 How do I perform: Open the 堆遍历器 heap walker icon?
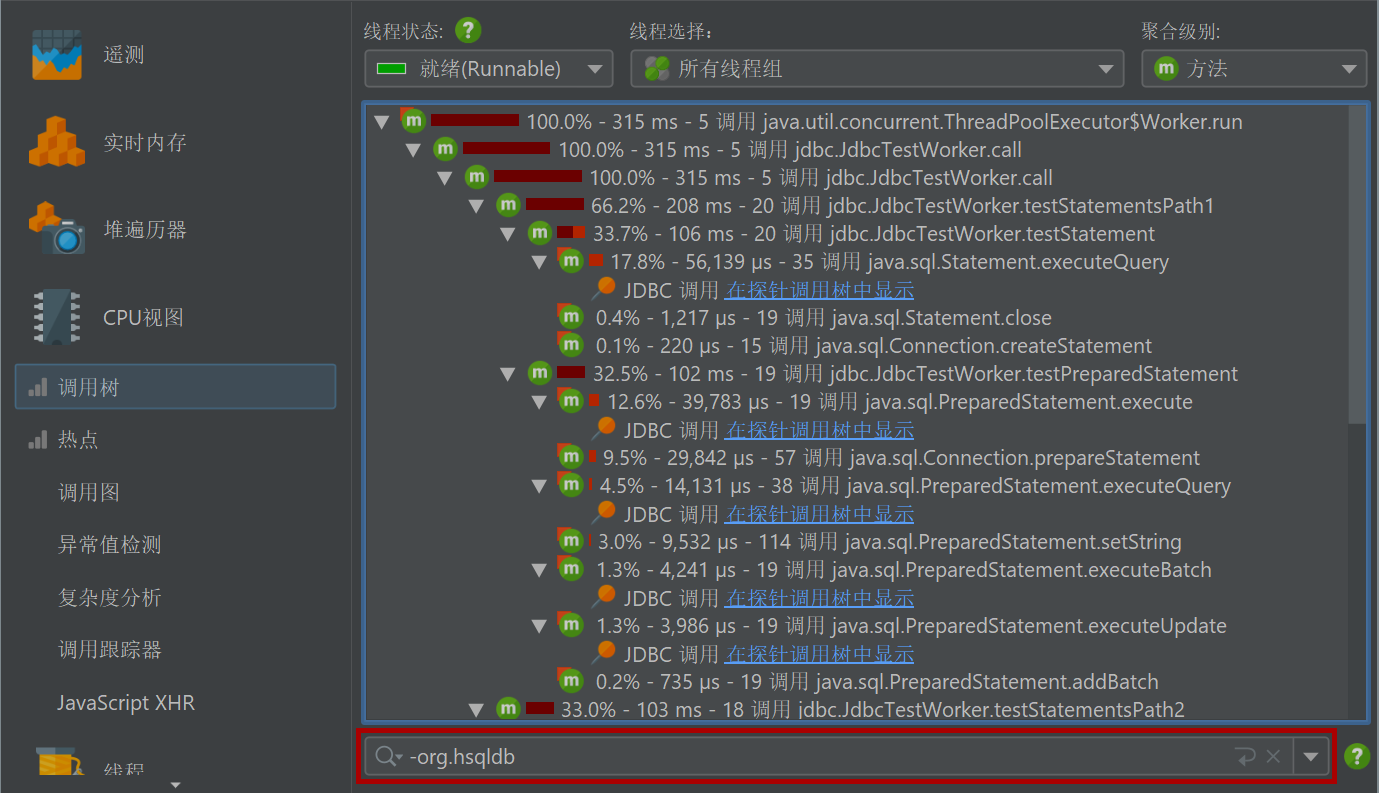(57, 228)
